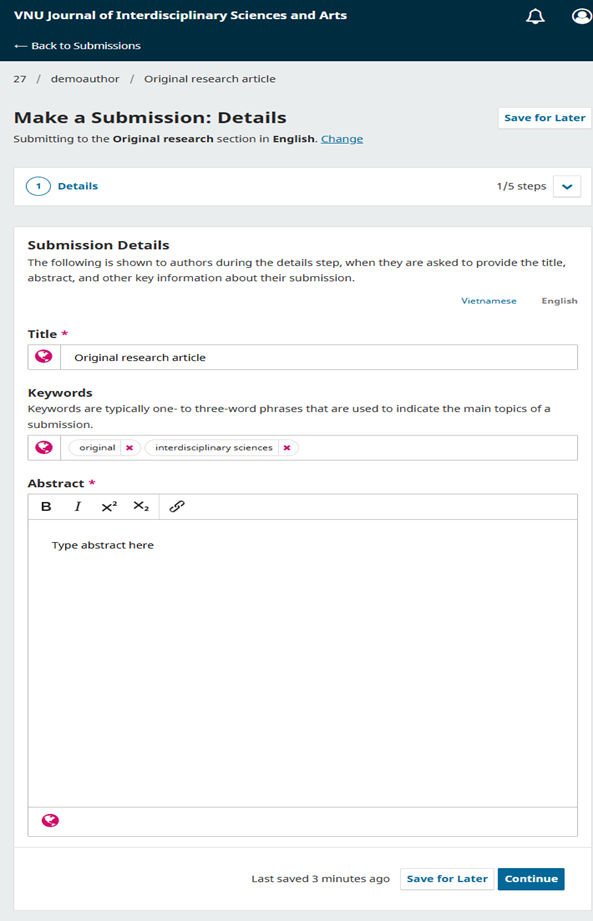Image resolution: width=593 pixels, height=921 pixels.
Task: Open the notifications bell icon
Action: [535, 16]
